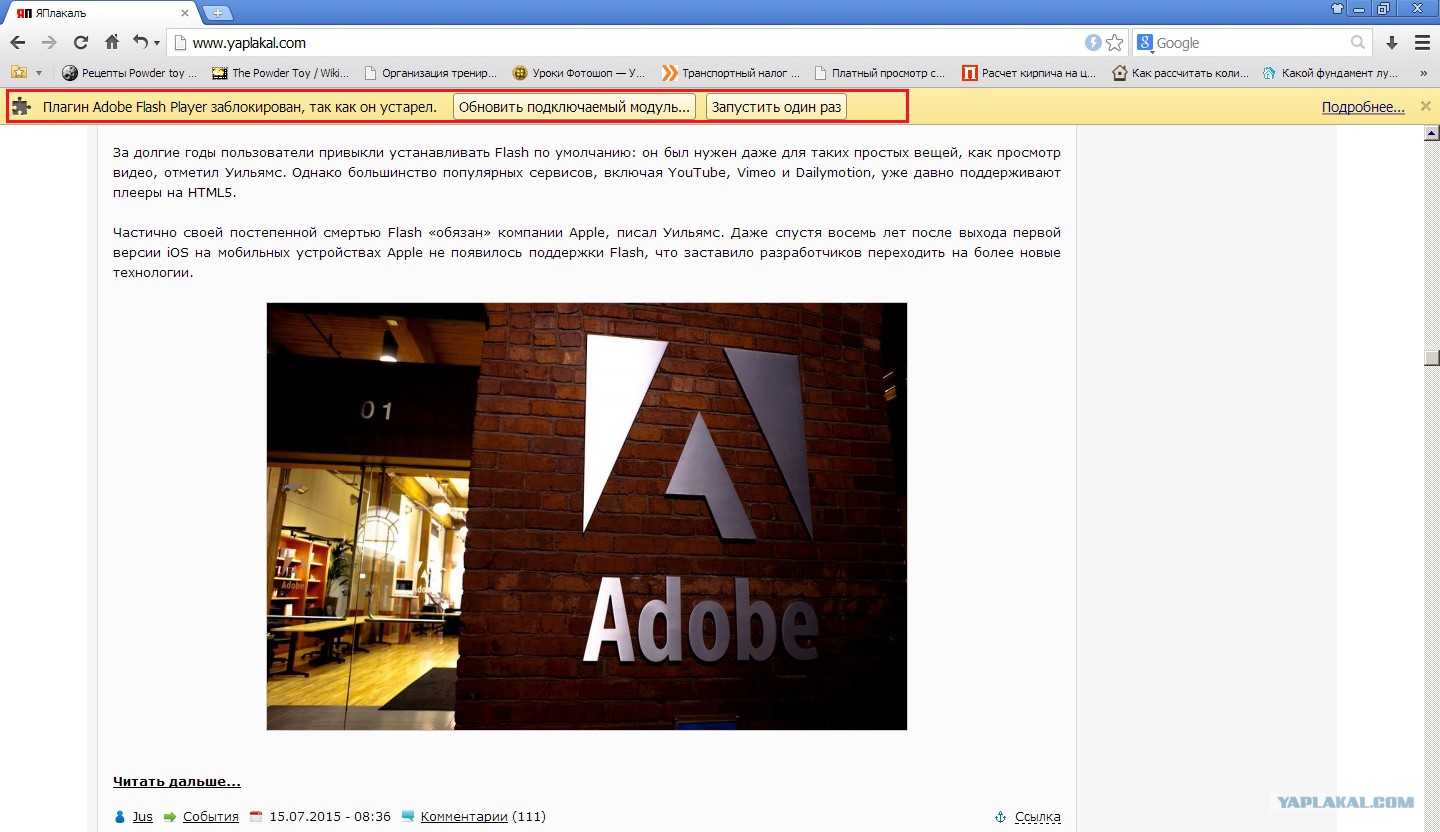Click the anchor icon beside Ссылка
The image size is (1440, 832).
[1000, 817]
